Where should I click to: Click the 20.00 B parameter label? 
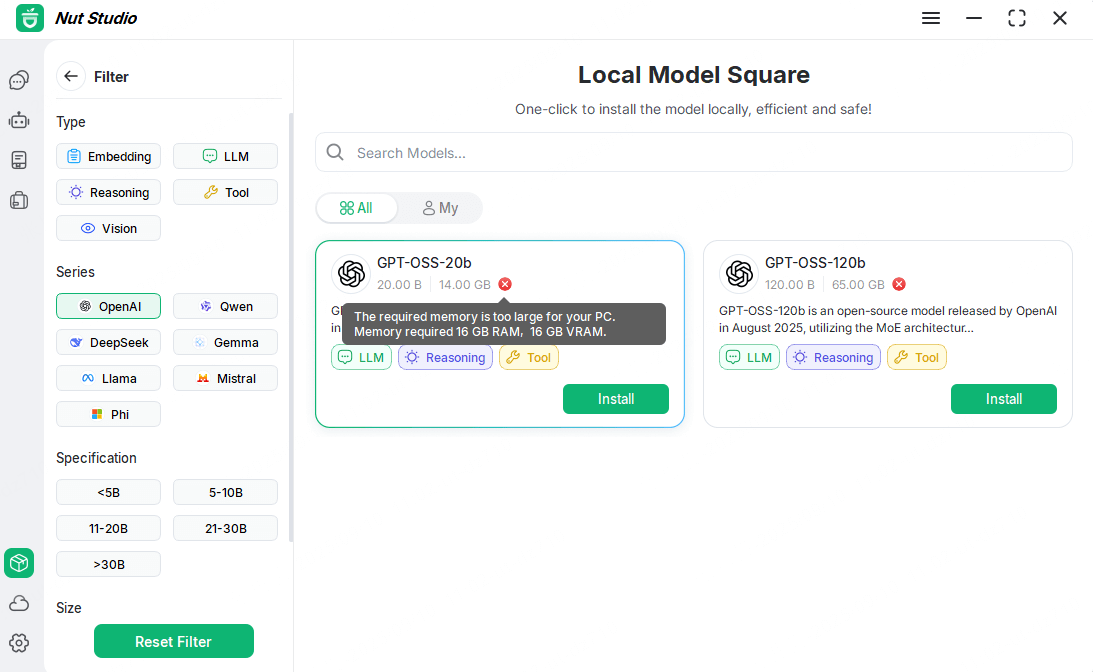tap(399, 284)
